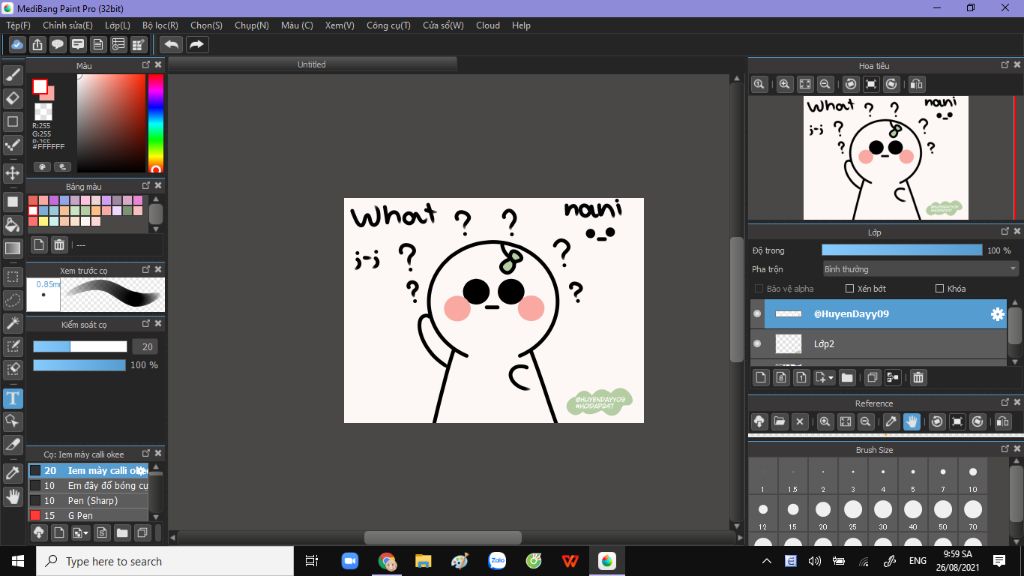
Task: Open the Windows Start menu
Action: pos(18,561)
